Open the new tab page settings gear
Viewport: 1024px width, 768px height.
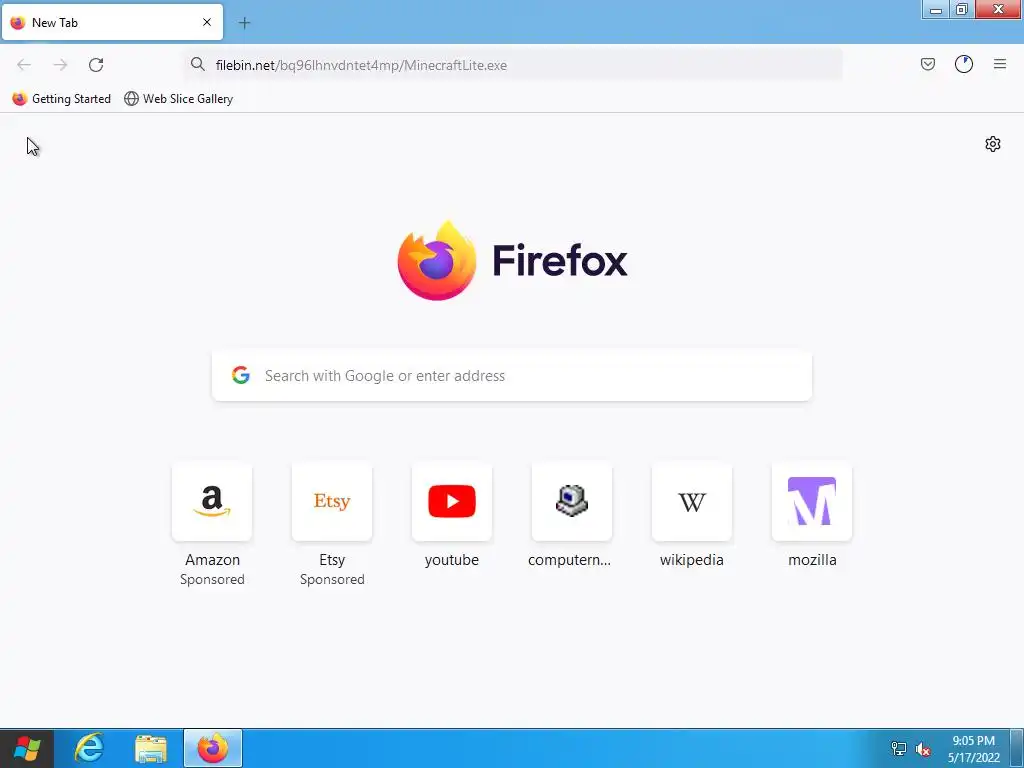pyautogui.click(x=993, y=144)
